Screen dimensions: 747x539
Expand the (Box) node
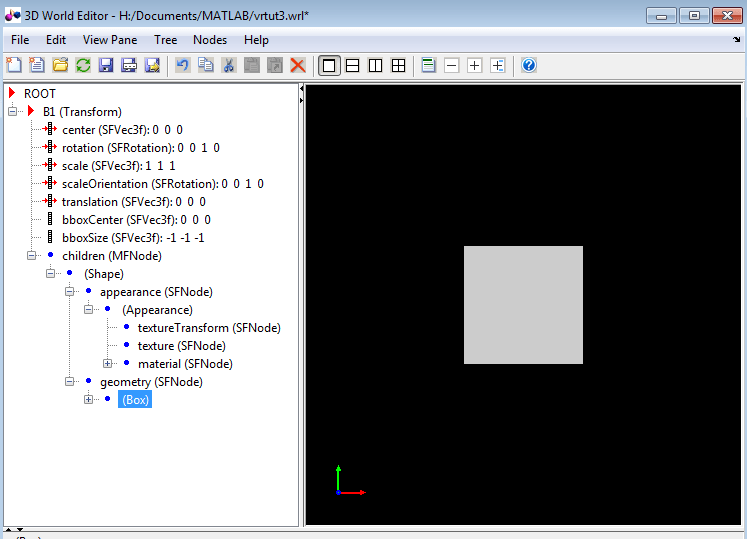click(x=89, y=399)
